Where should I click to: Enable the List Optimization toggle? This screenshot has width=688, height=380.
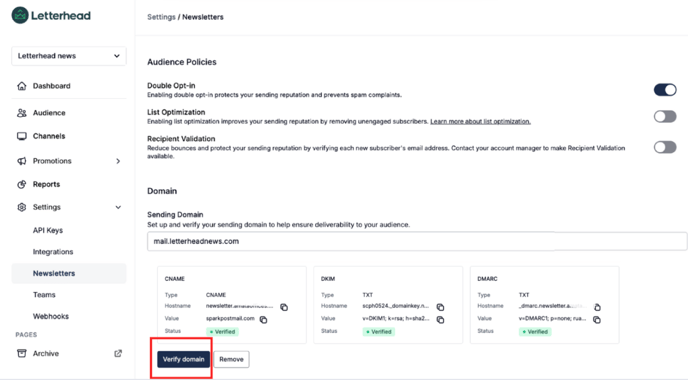coord(665,116)
